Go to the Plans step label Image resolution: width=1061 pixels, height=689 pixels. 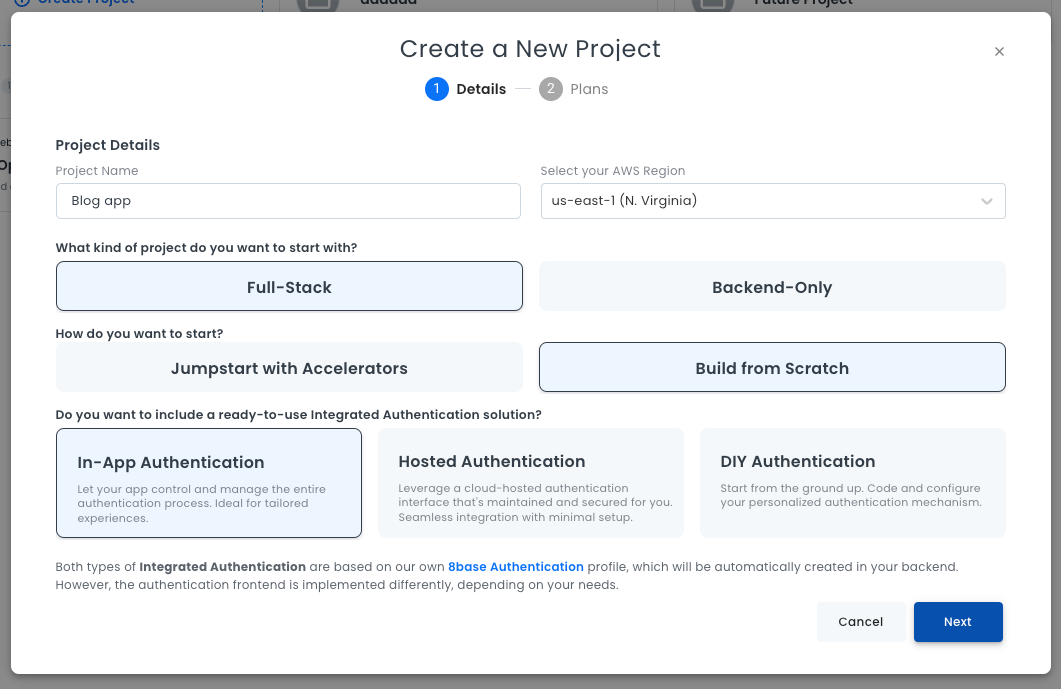click(589, 89)
